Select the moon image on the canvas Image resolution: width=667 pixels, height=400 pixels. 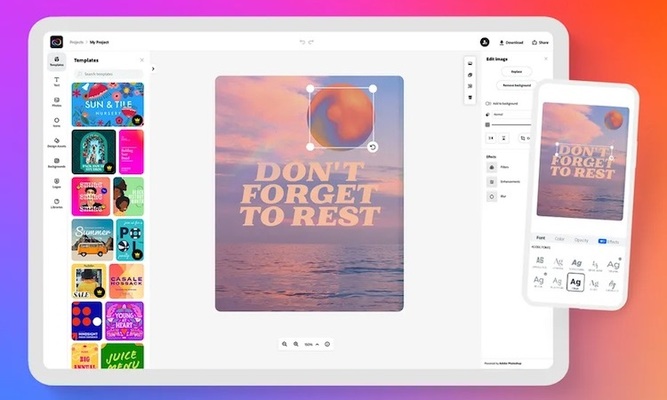341,117
